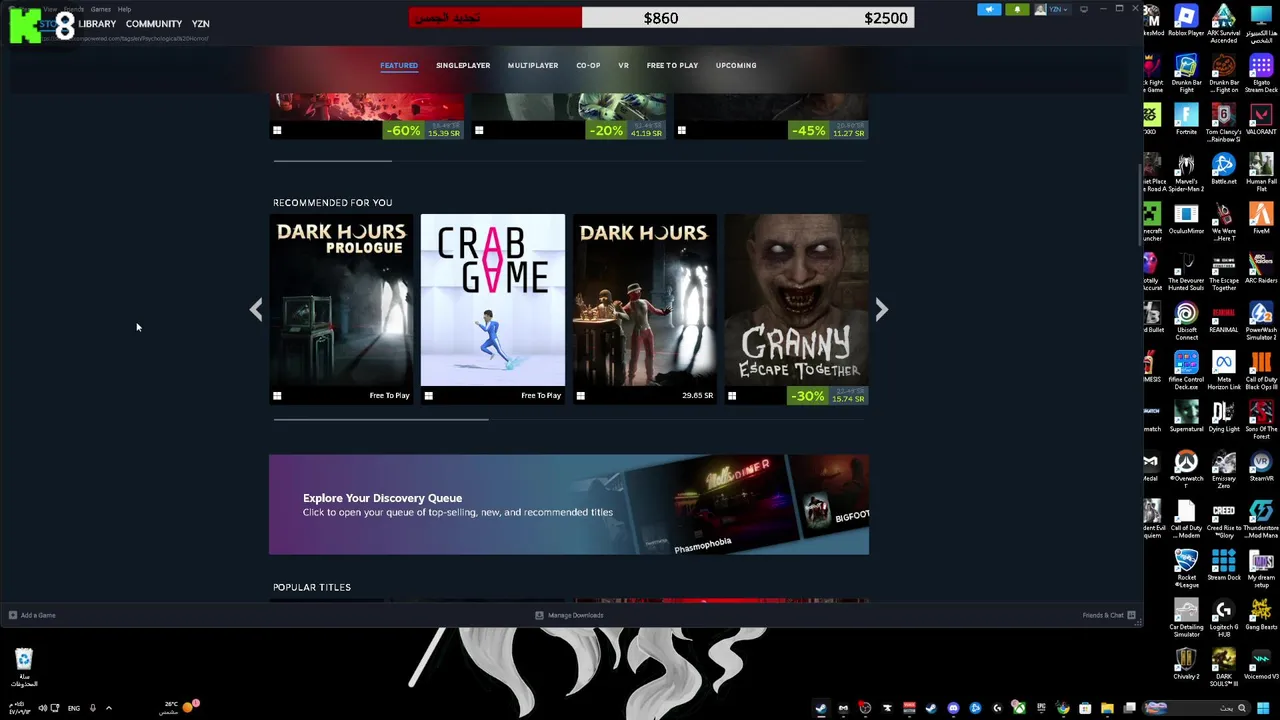Screen dimensions: 1280x720
Task: Open the Recycle Bin on the desktop
Action: coord(24,667)
